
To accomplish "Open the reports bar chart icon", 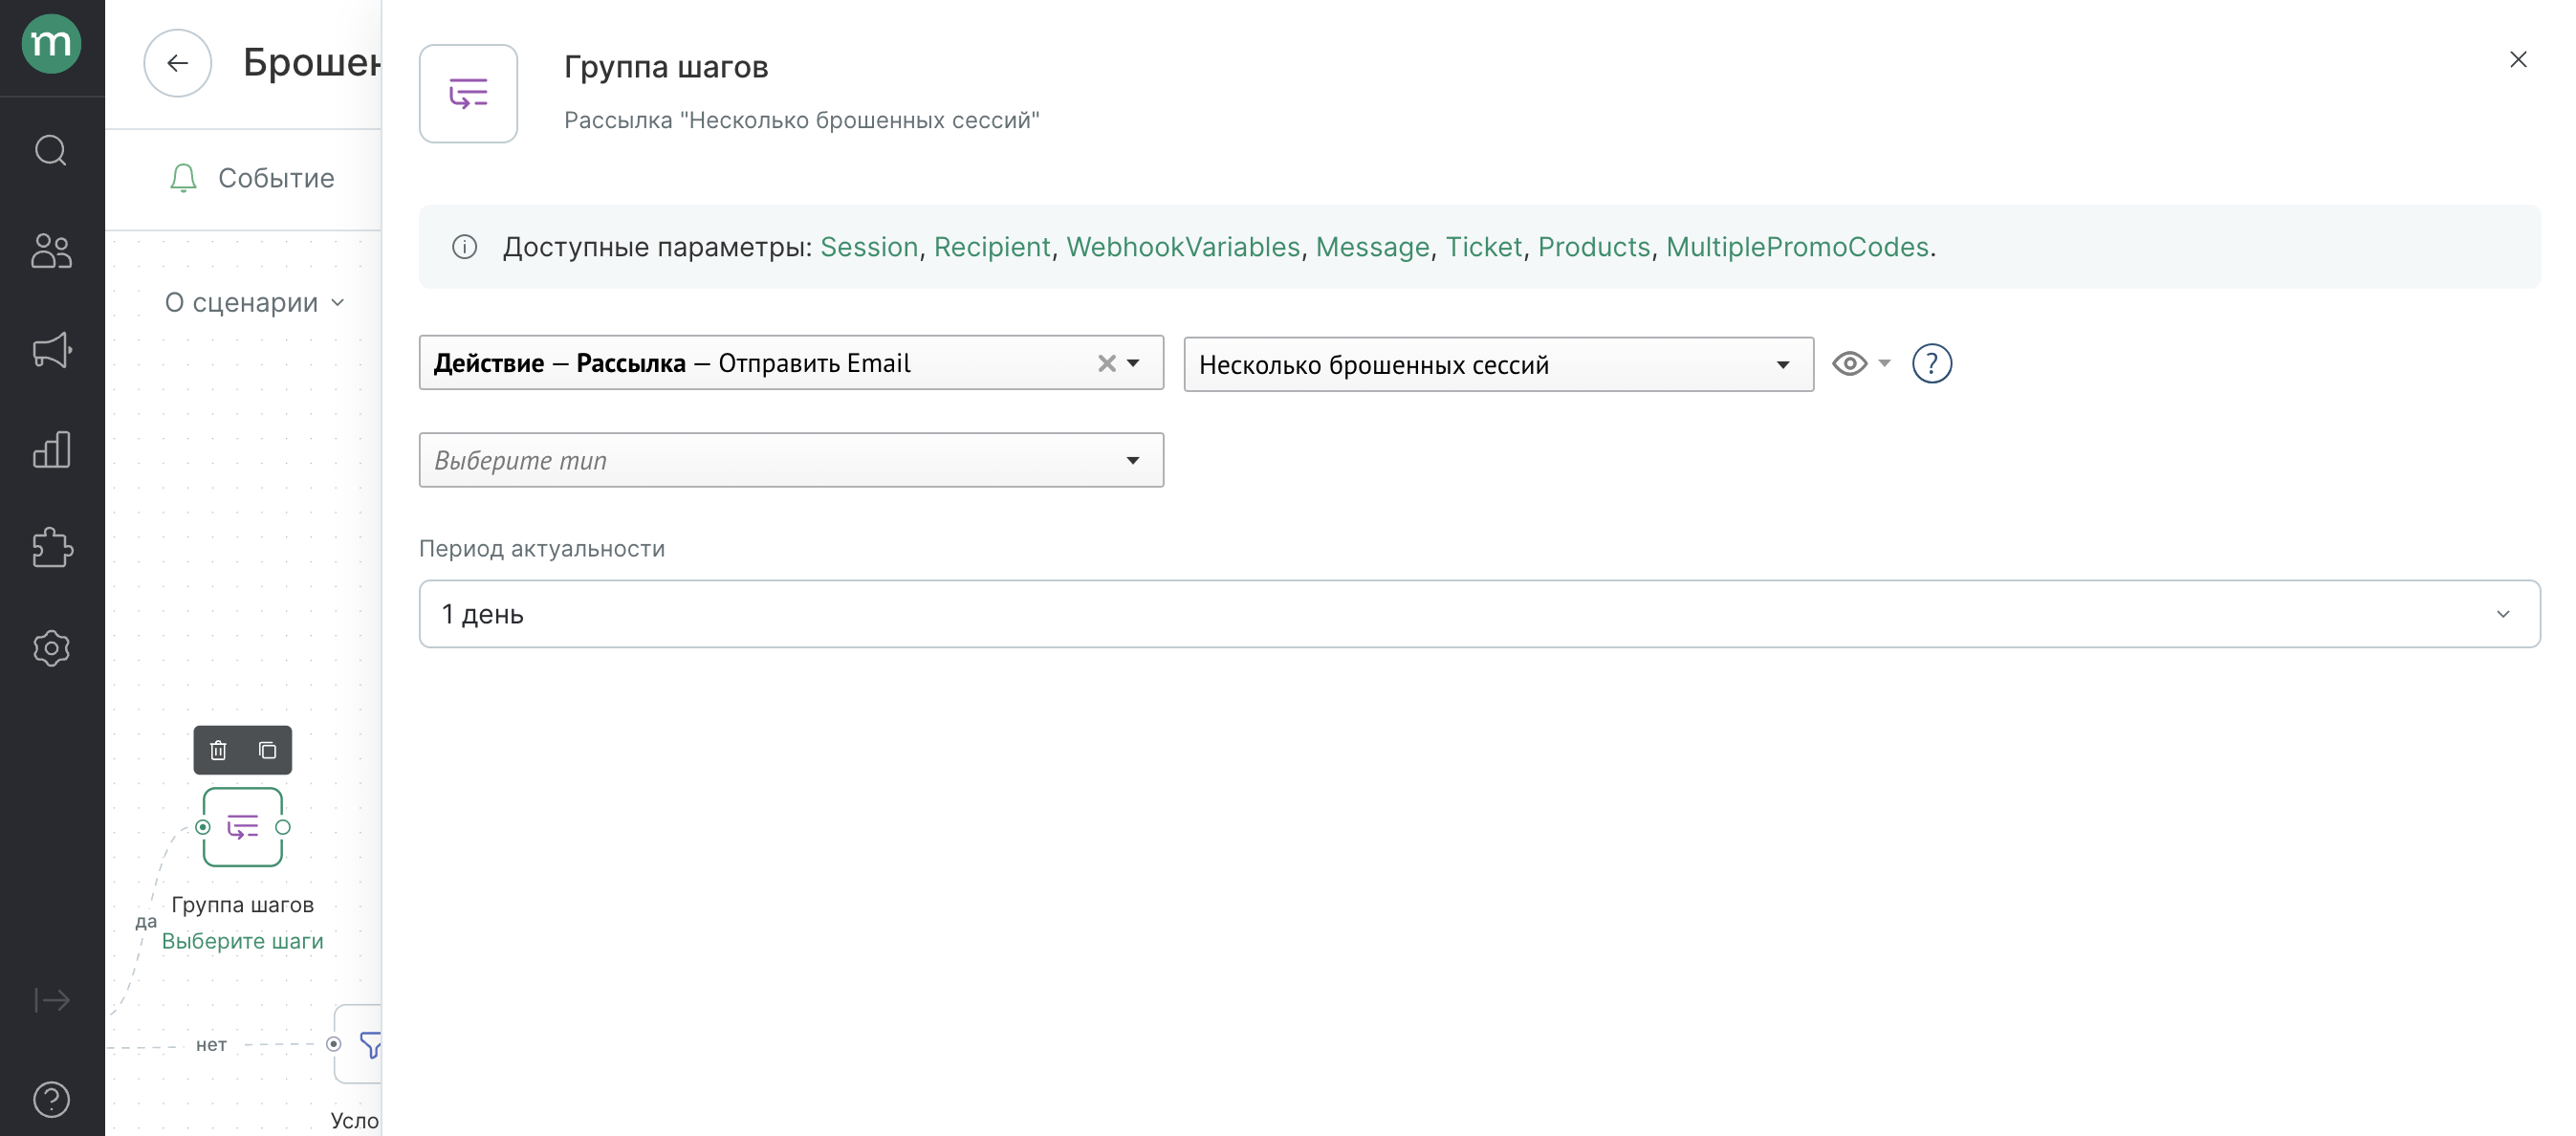I will [51, 449].
